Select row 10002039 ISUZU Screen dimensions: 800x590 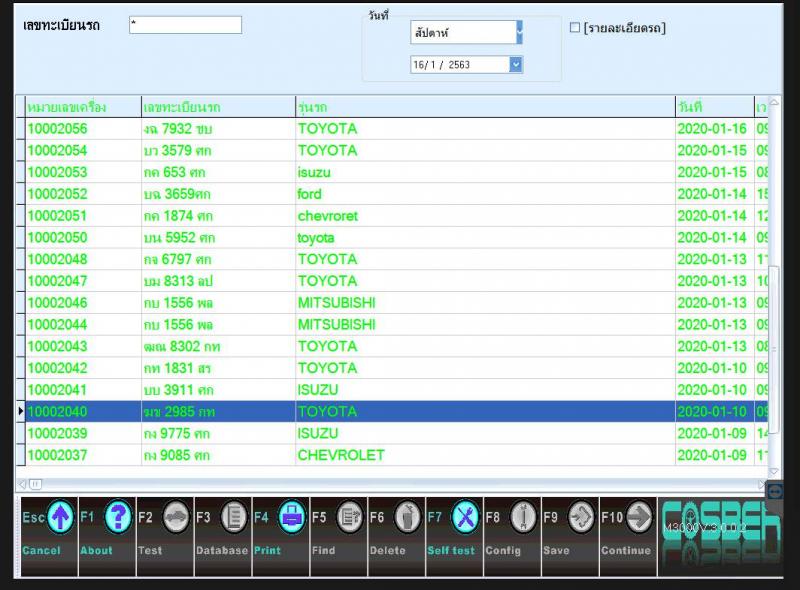point(396,434)
